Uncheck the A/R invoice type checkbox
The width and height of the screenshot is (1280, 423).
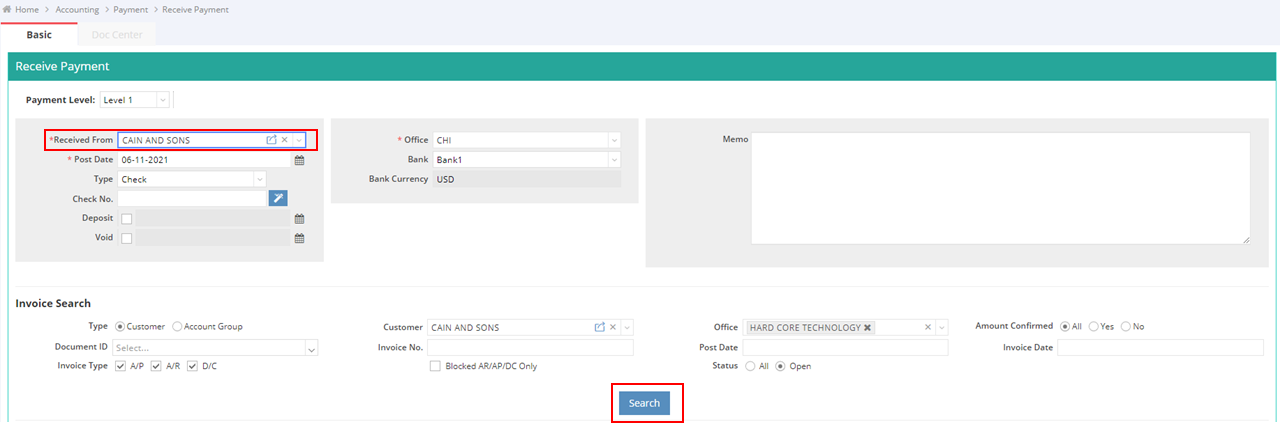[156, 366]
